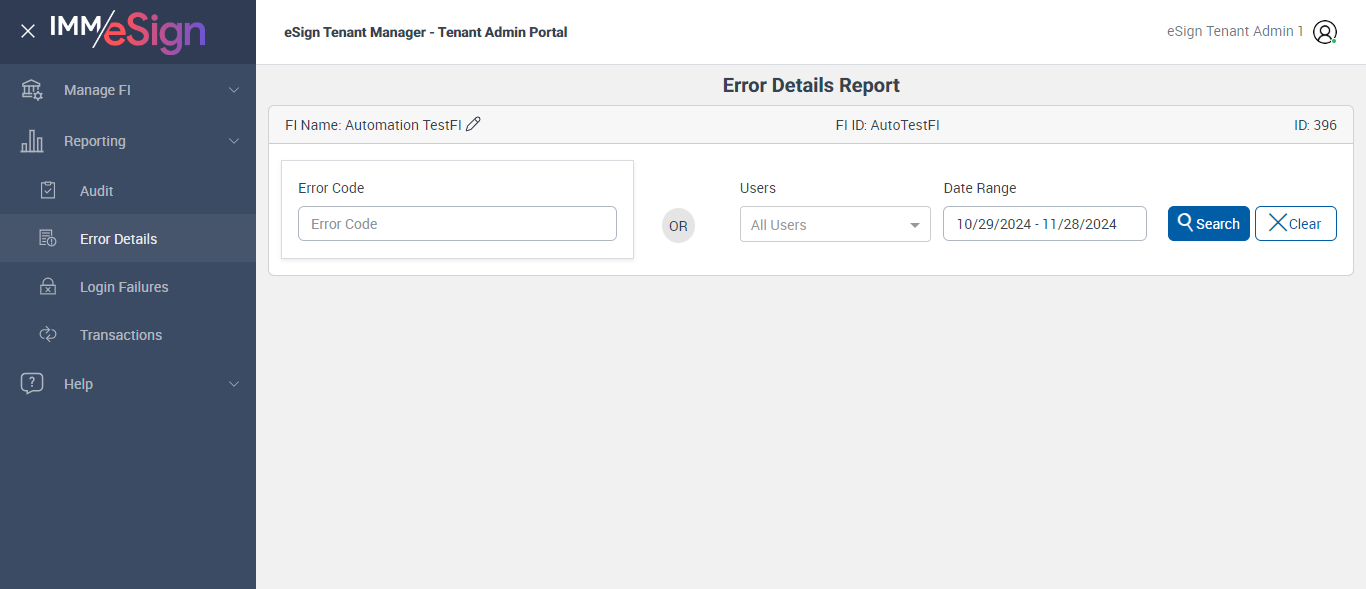The image size is (1366, 589).
Task: Open the user profile avatar icon
Action: pos(1325,32)
